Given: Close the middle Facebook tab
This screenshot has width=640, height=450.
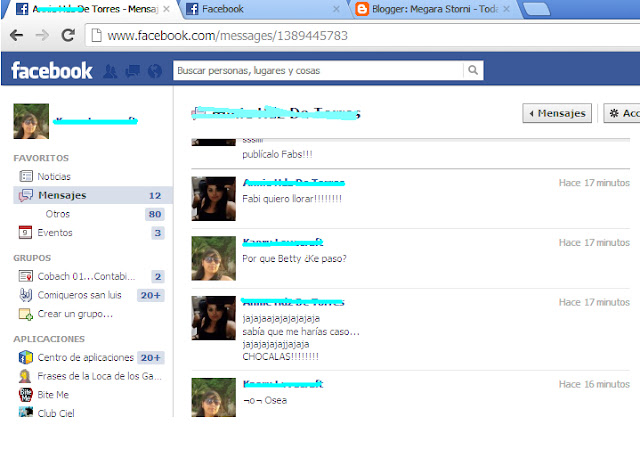Looking at the screenshot, I should [336, 9].
